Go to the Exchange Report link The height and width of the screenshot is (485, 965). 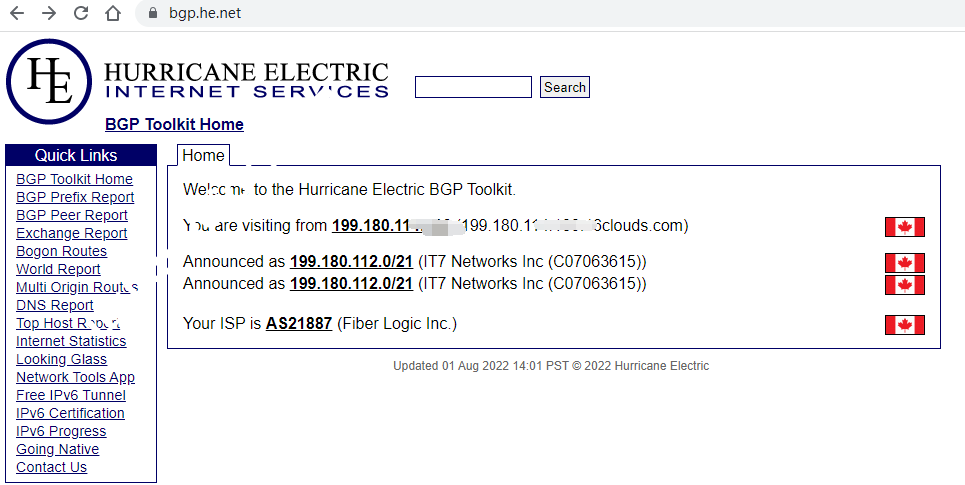click(72, 234)
